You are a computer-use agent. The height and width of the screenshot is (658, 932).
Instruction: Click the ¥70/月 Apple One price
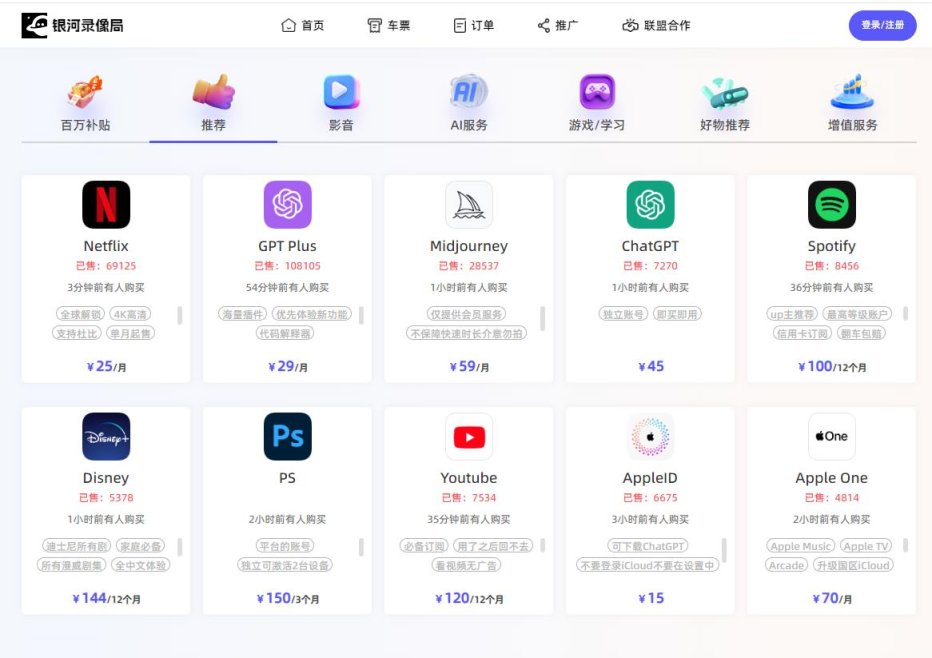(x=832, y=598)
